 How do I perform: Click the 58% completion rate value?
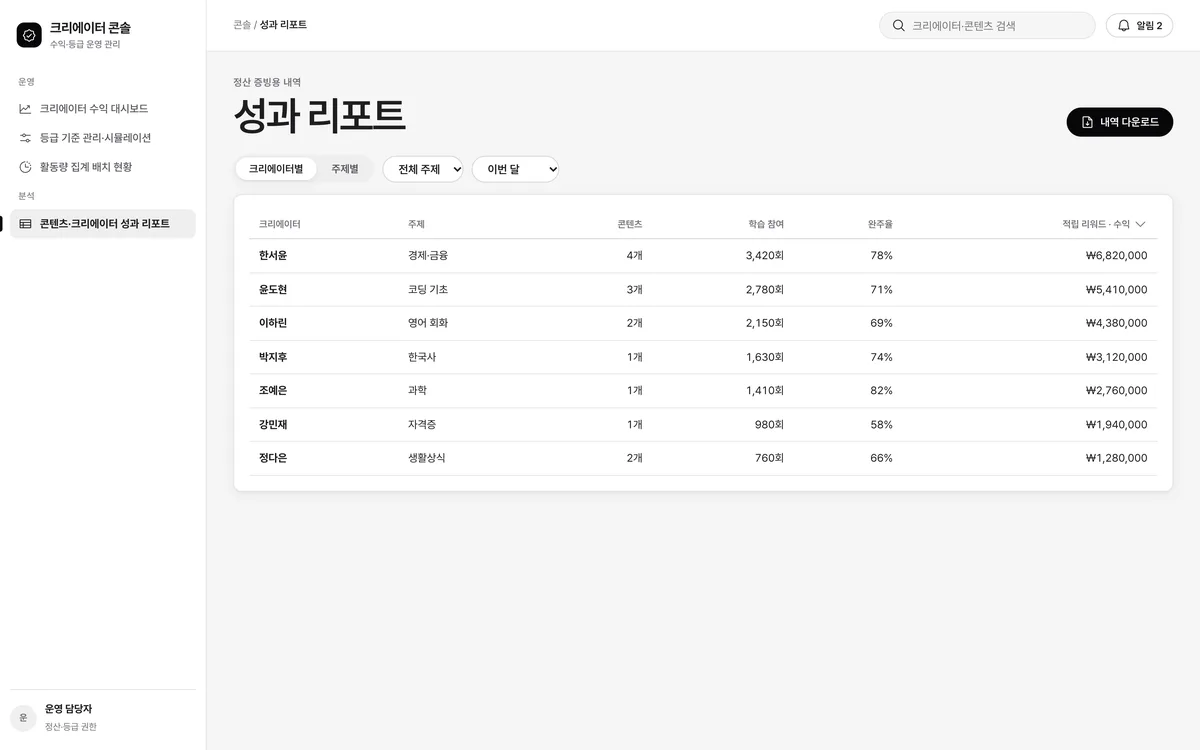[x=881, y=424]
